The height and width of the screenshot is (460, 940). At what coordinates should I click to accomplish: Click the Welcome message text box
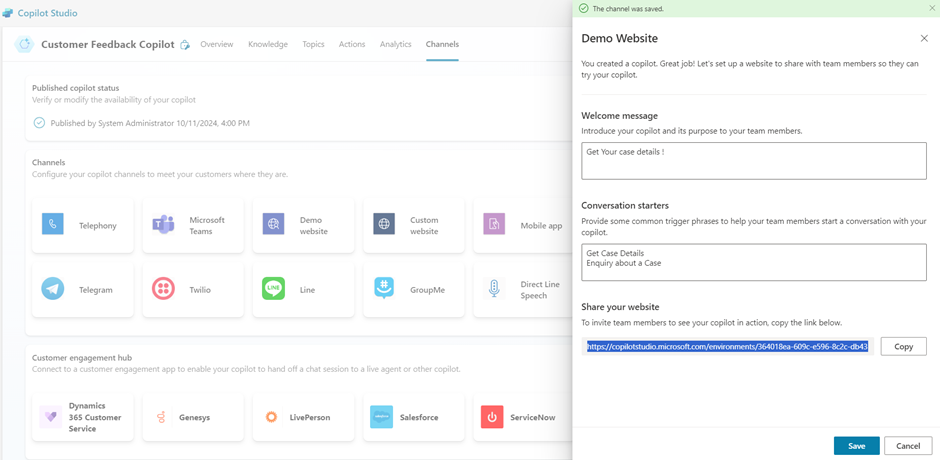pos(753,160)
